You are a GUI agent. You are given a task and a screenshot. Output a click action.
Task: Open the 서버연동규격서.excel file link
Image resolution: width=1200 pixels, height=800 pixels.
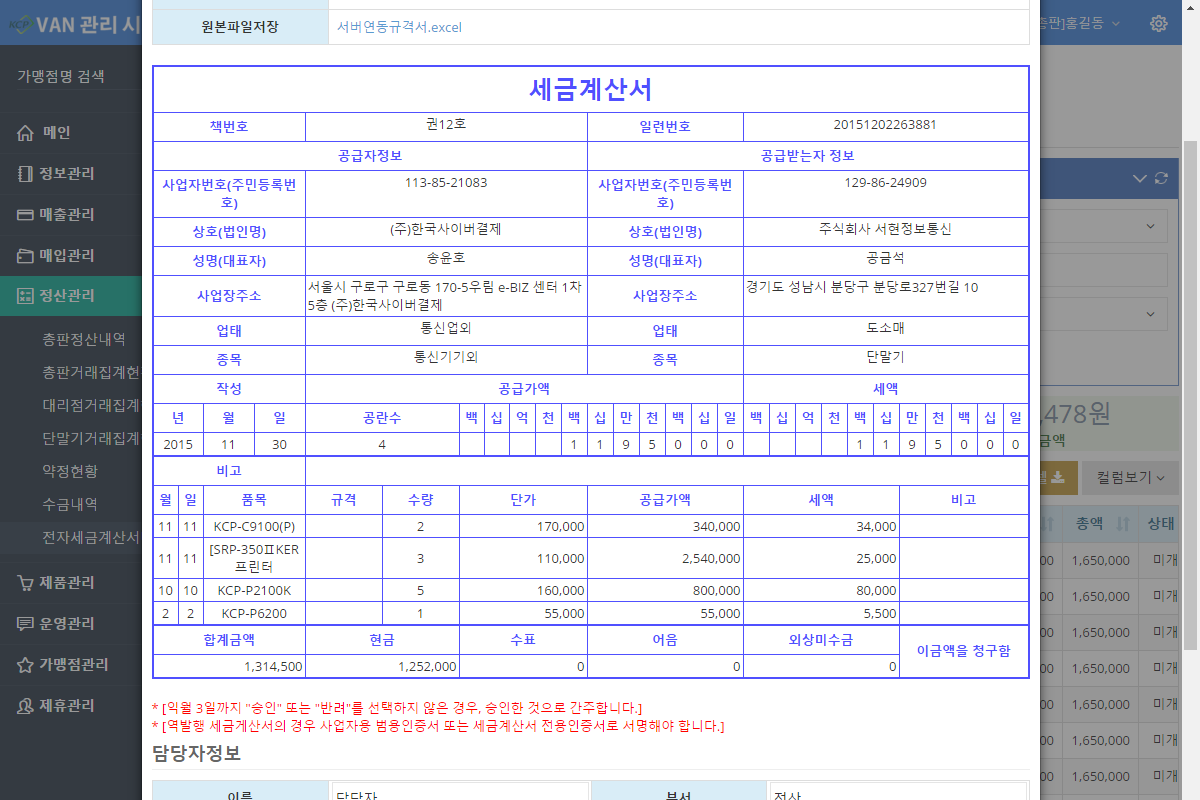tap(399, 27)
